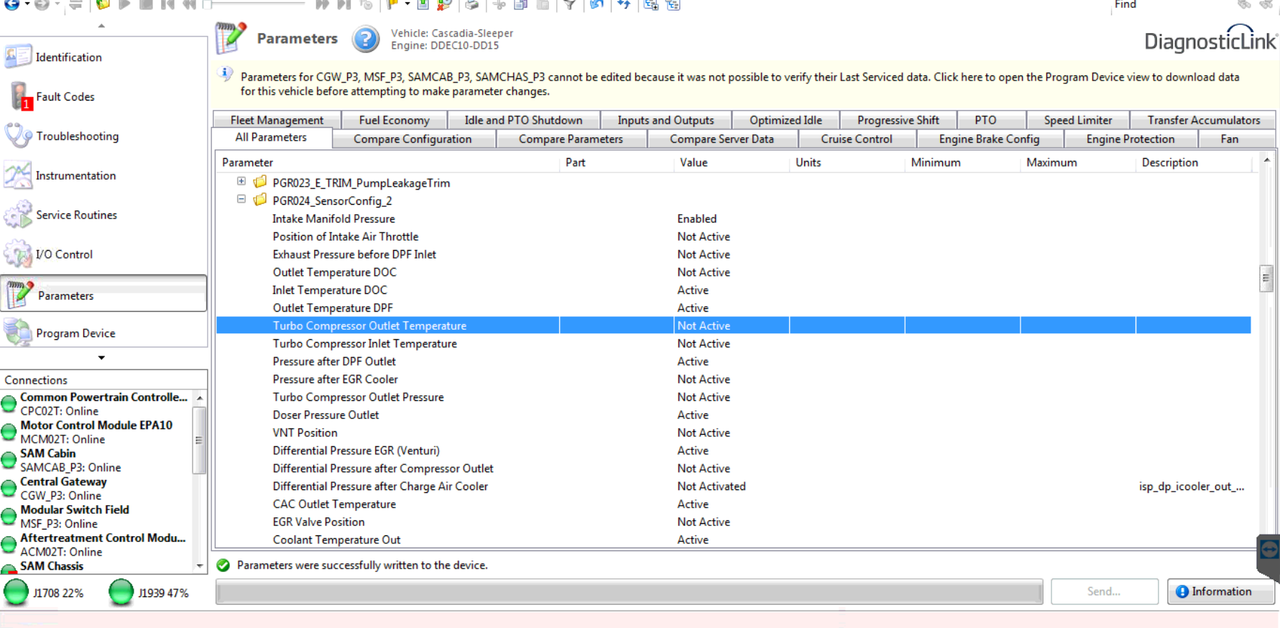Click the isp_dp_icooler_out description cell

tap(1193, 486)
